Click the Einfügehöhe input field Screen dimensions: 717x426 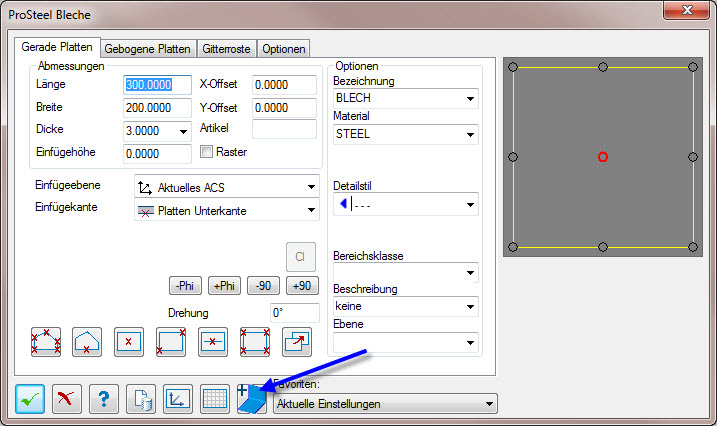157,154
